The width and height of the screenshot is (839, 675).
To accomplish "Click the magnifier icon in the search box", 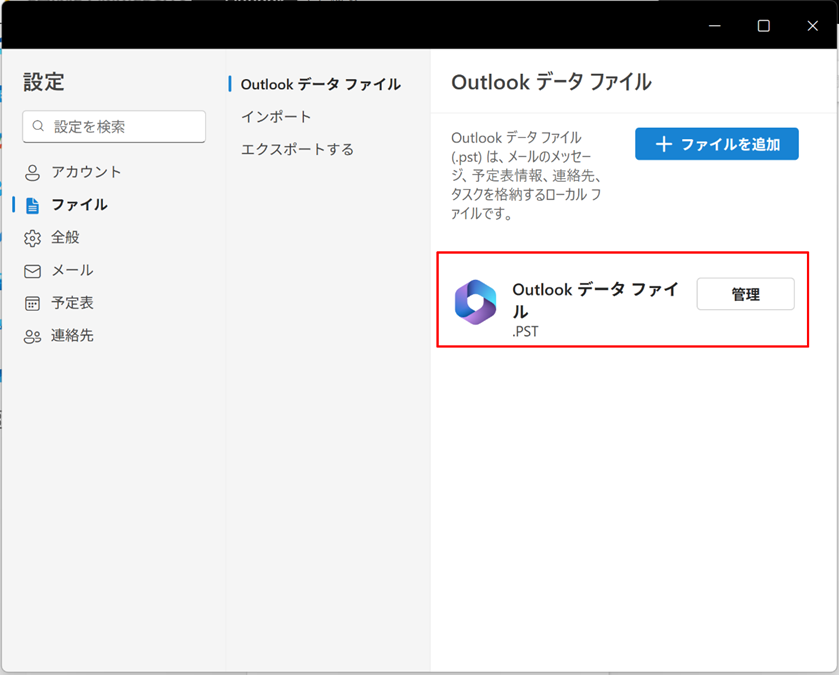I will coord(39,127).
